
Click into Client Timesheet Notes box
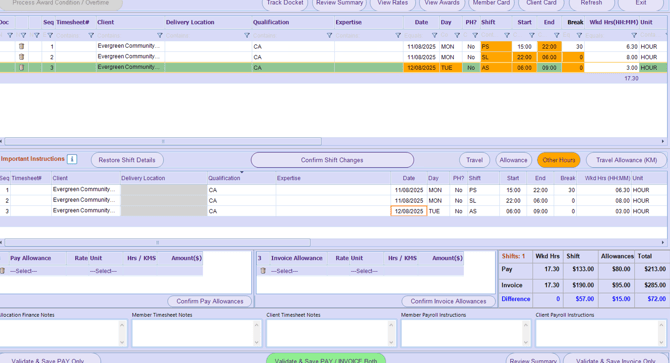(327, 333)
